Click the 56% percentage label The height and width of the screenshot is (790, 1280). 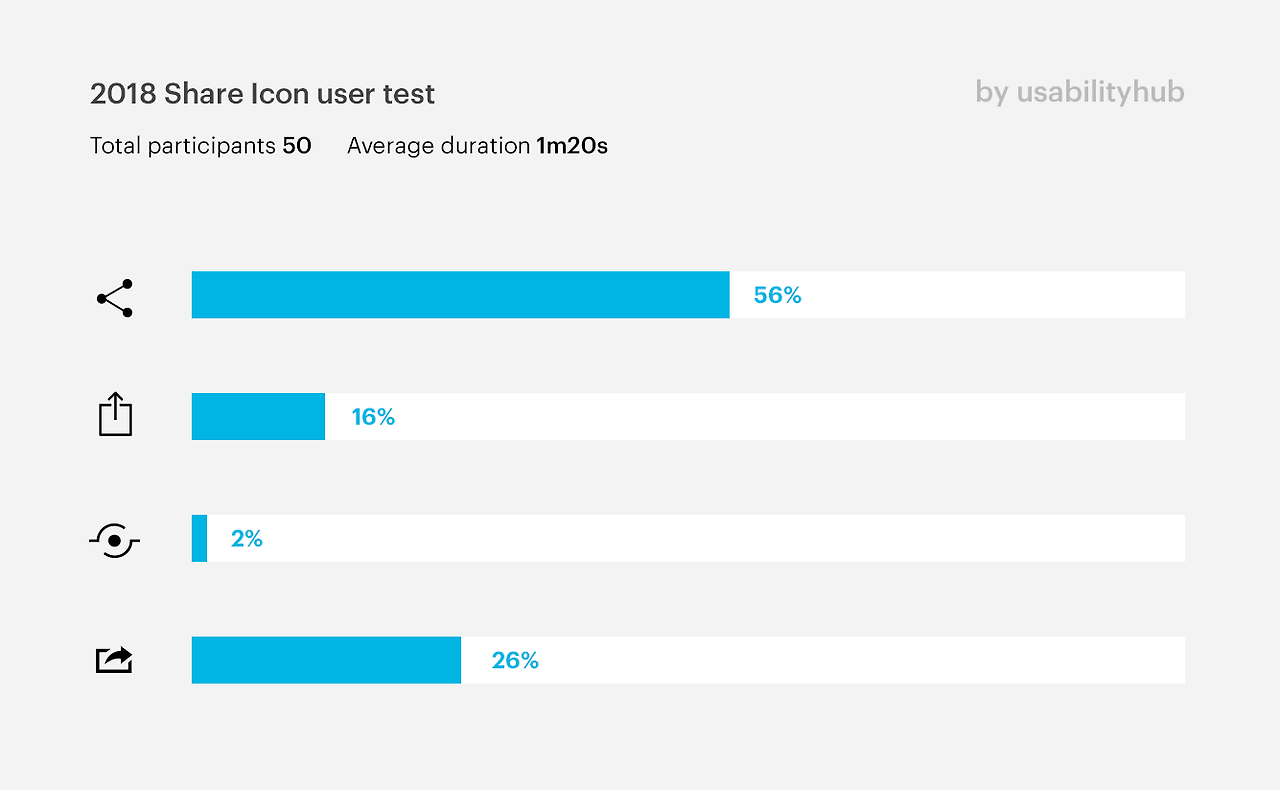tap(777, 295)
